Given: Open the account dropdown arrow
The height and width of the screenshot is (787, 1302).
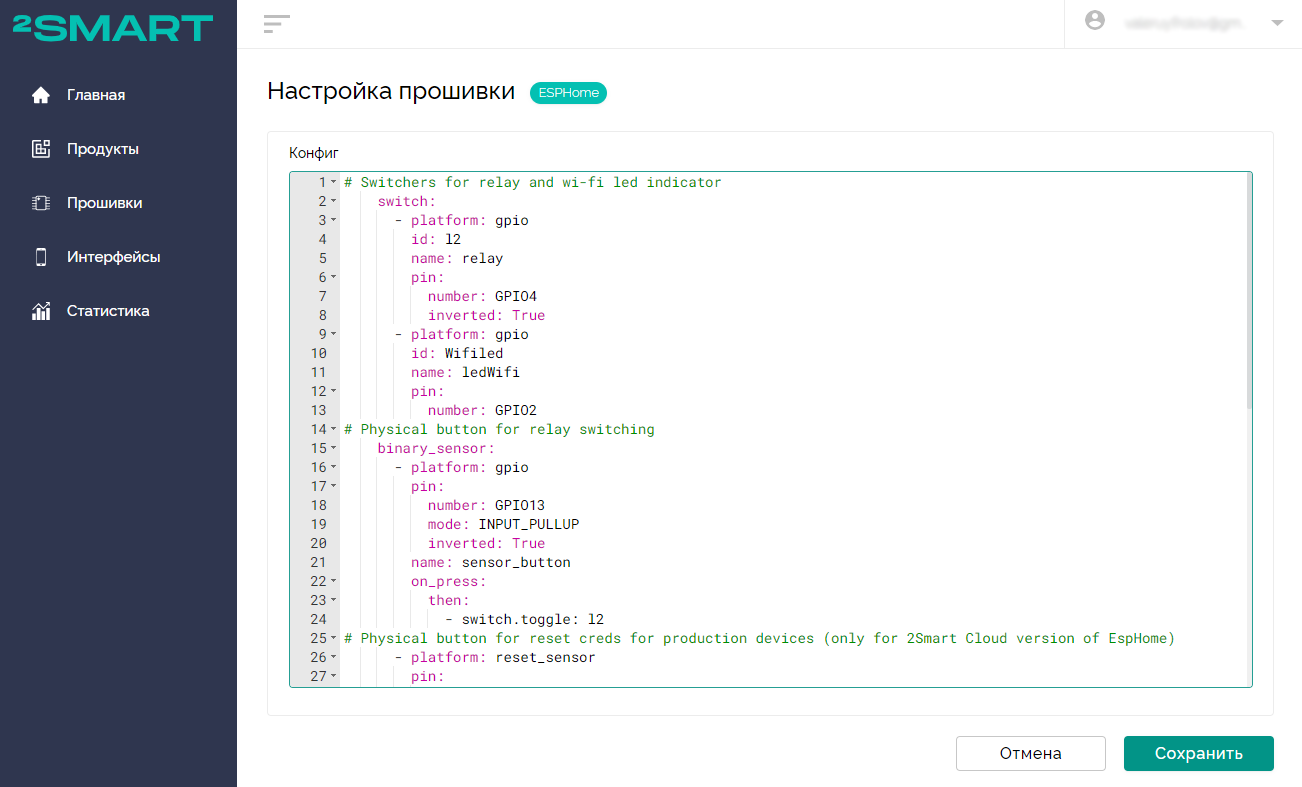Looking at the screenshot, I should pyautogui.click(x=1277, y=22).
